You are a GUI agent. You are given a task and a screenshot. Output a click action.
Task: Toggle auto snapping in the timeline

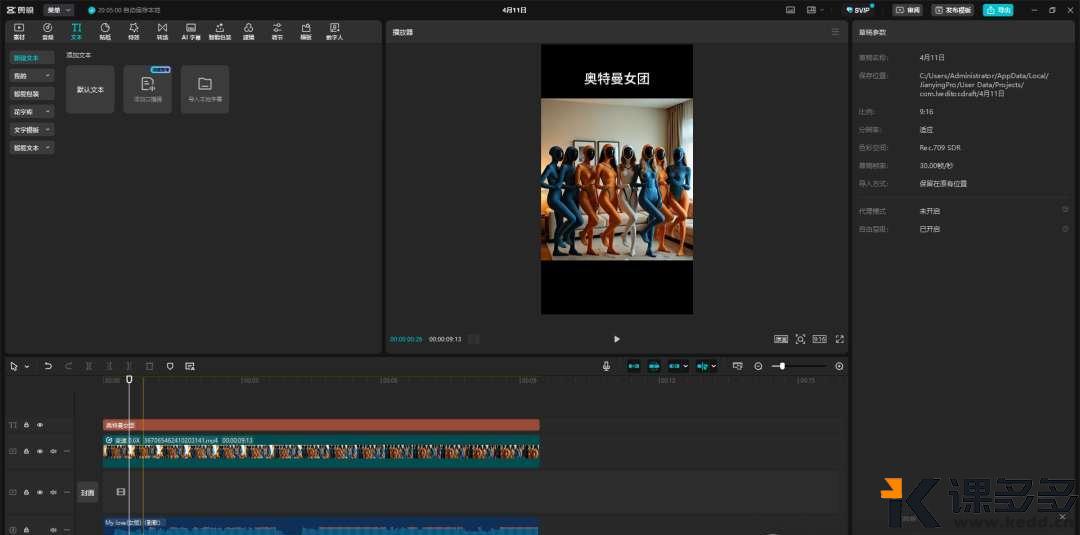point(654,366)
